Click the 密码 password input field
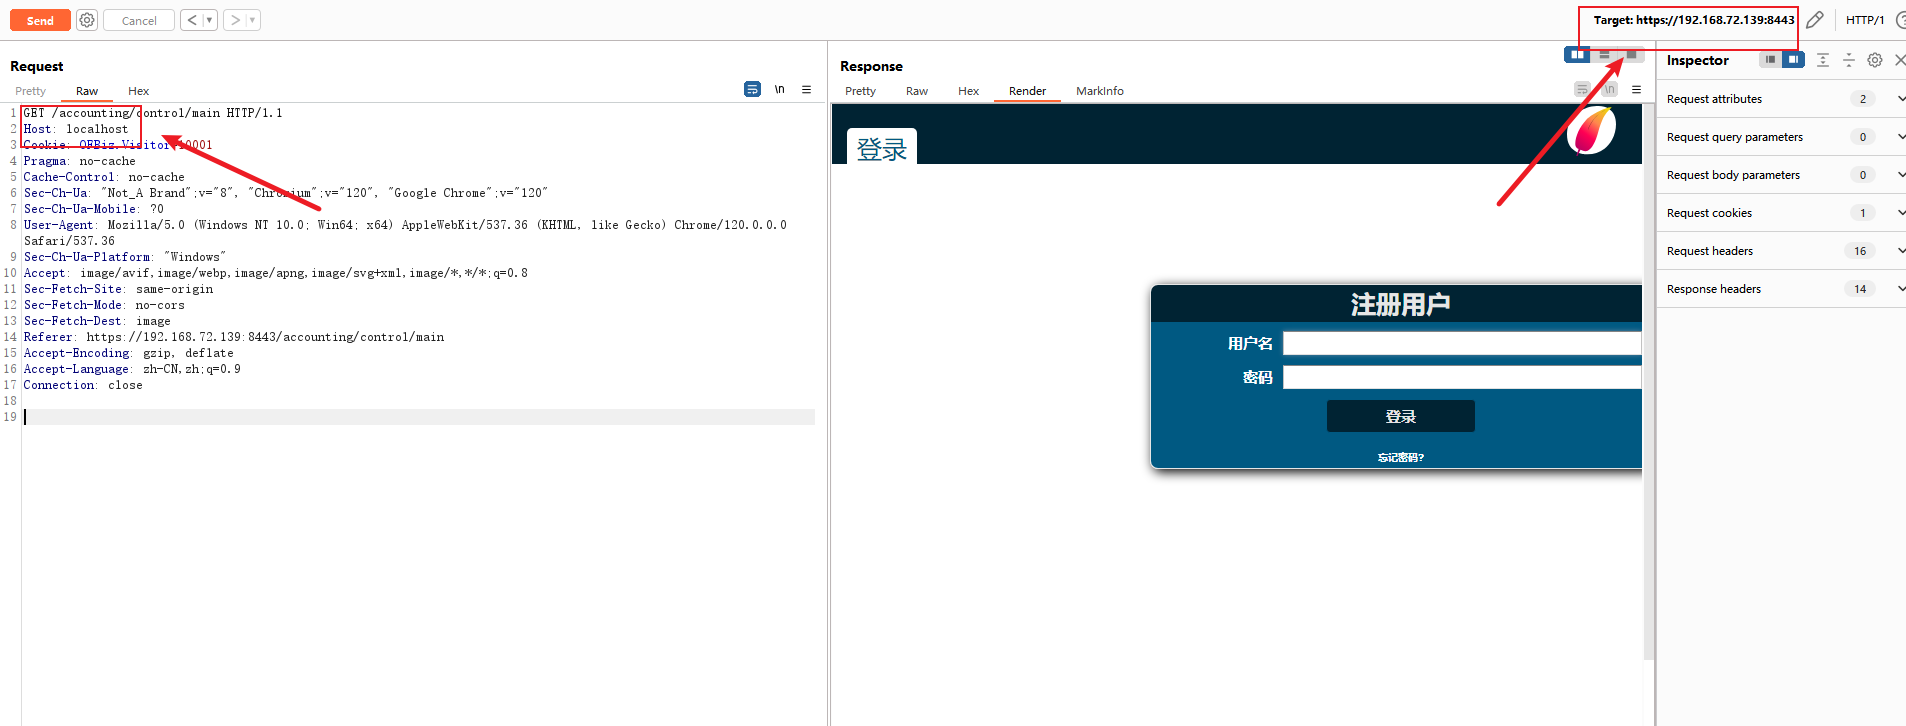 coord(1462,377)
